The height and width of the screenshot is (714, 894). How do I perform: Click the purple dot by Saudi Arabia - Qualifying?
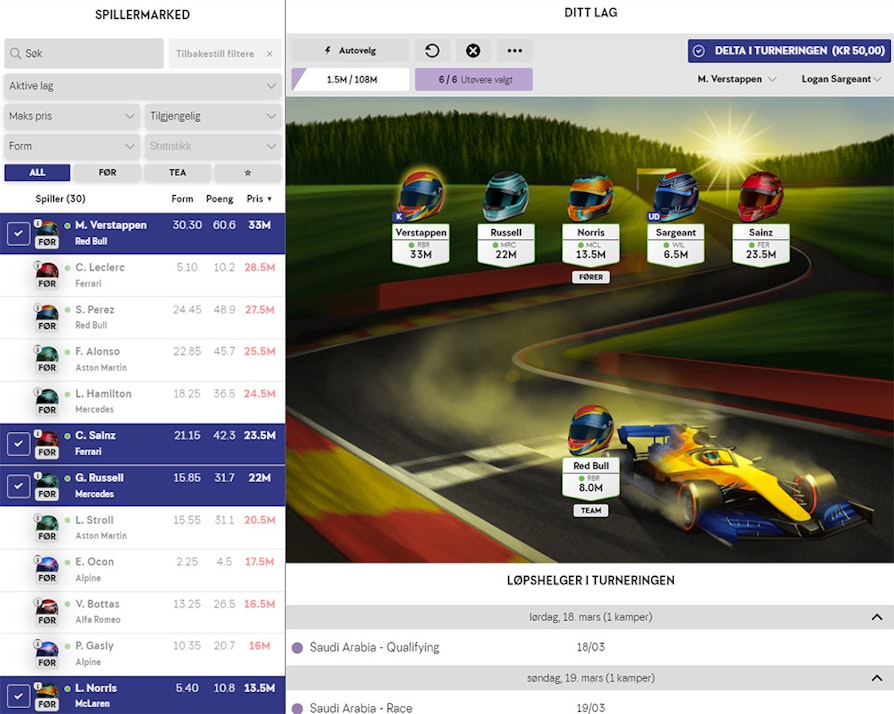tap(297, 648)
